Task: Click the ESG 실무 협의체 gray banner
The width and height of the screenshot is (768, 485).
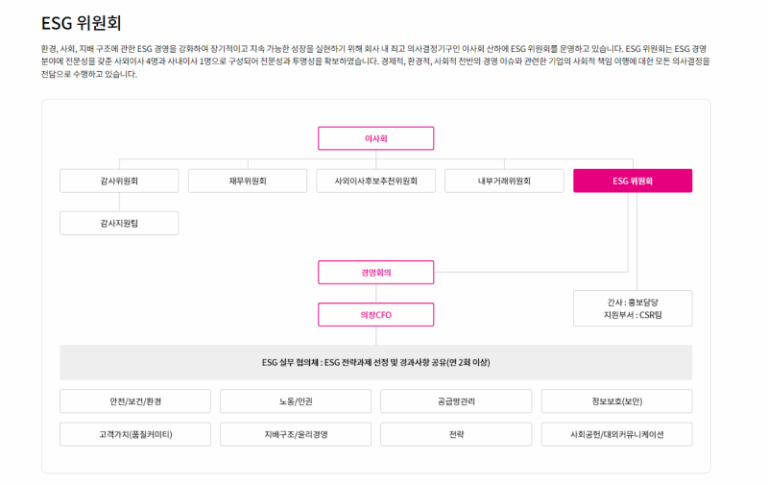Action: click(376, 363)
